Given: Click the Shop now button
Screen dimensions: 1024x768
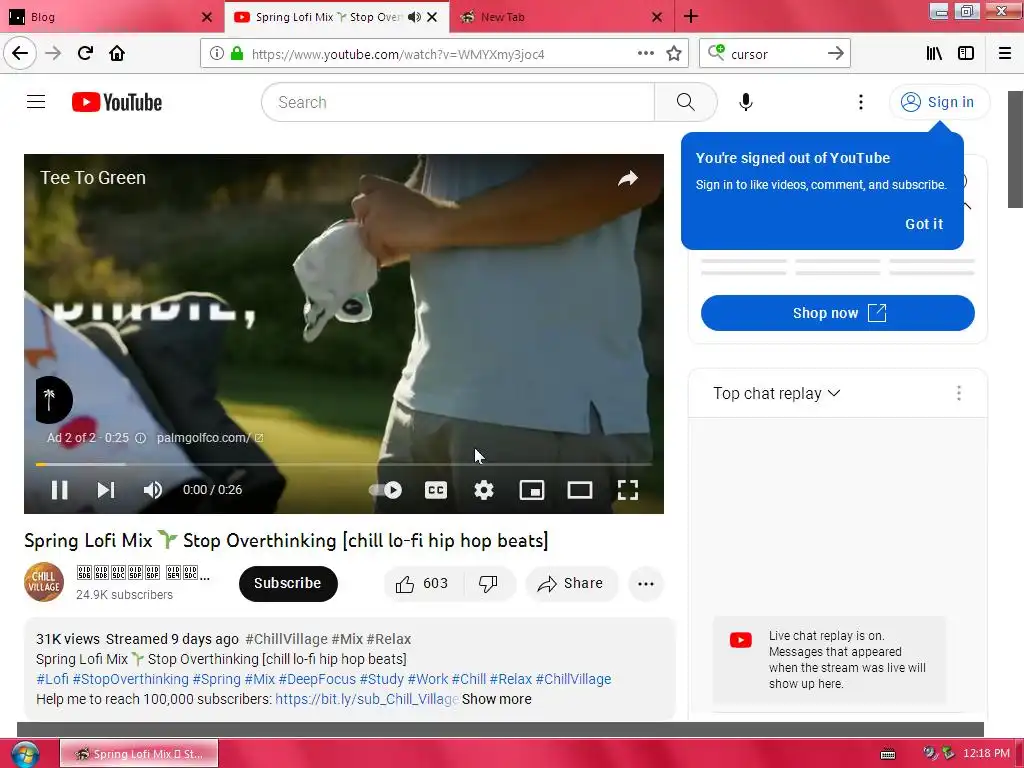Looking at the screenshot, I should 838,313.
